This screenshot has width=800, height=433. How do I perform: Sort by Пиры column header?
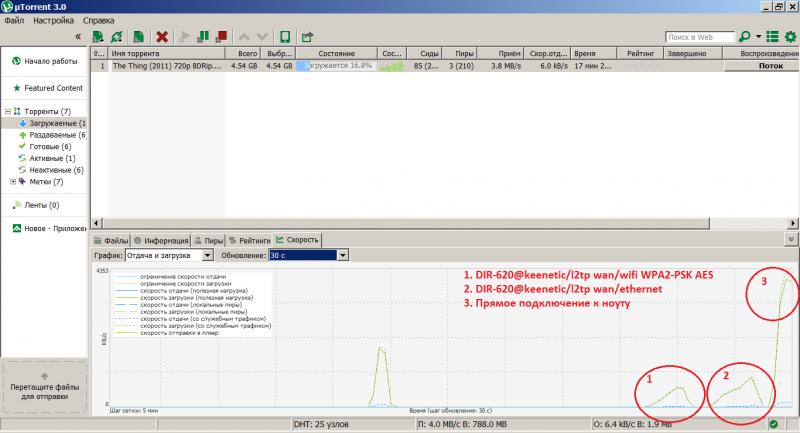[459, 53]
